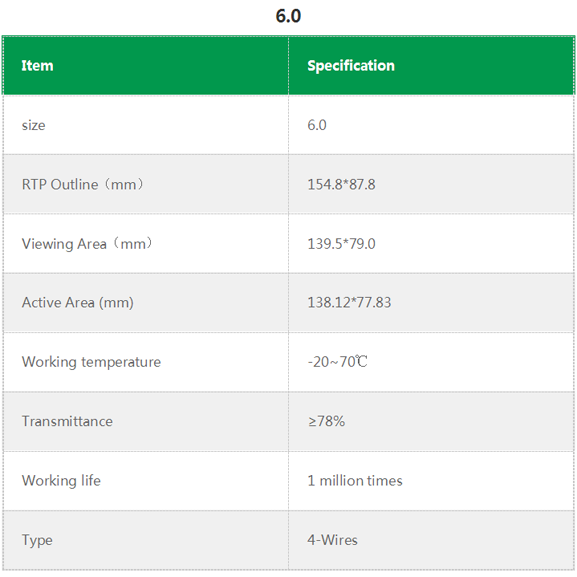Image resolution: width=577 pixels, height=577 pixels.
Task: Click the green table header bar
Action: (x=288, y=66)
